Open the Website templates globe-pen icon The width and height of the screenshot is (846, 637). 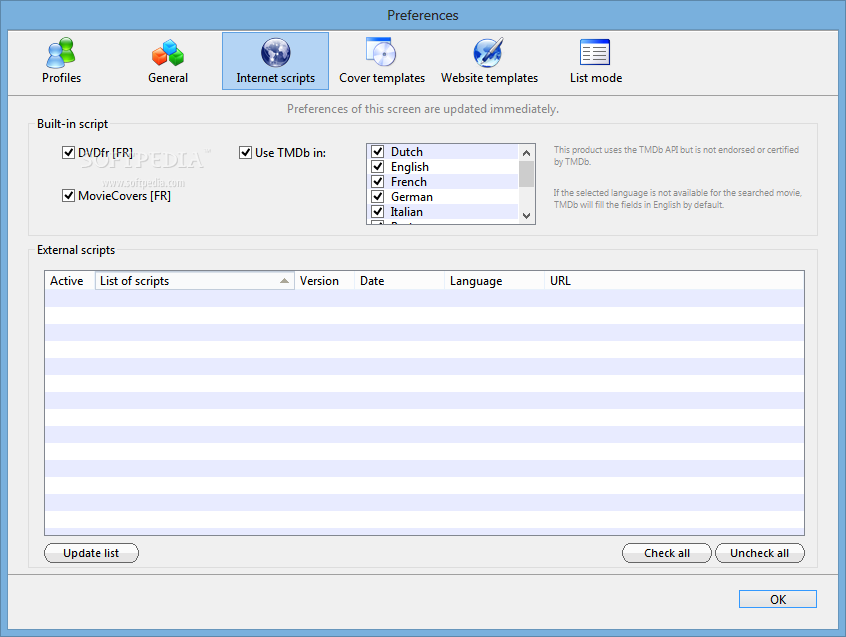489,52
